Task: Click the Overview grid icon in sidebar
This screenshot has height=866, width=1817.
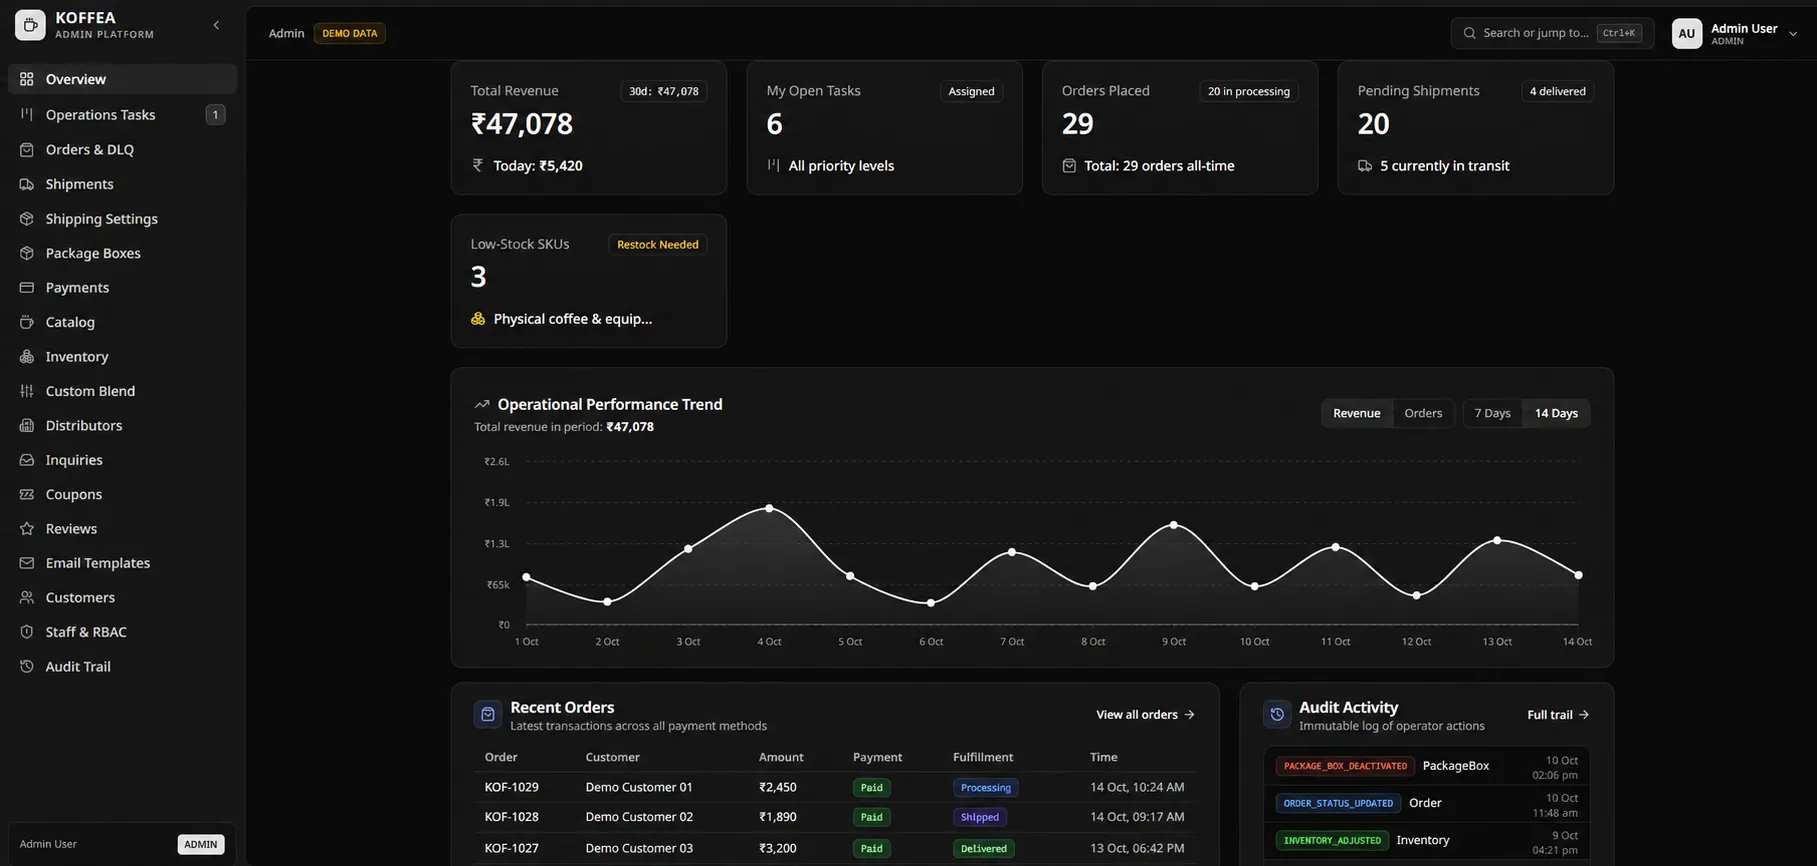Action: [27, 79]
